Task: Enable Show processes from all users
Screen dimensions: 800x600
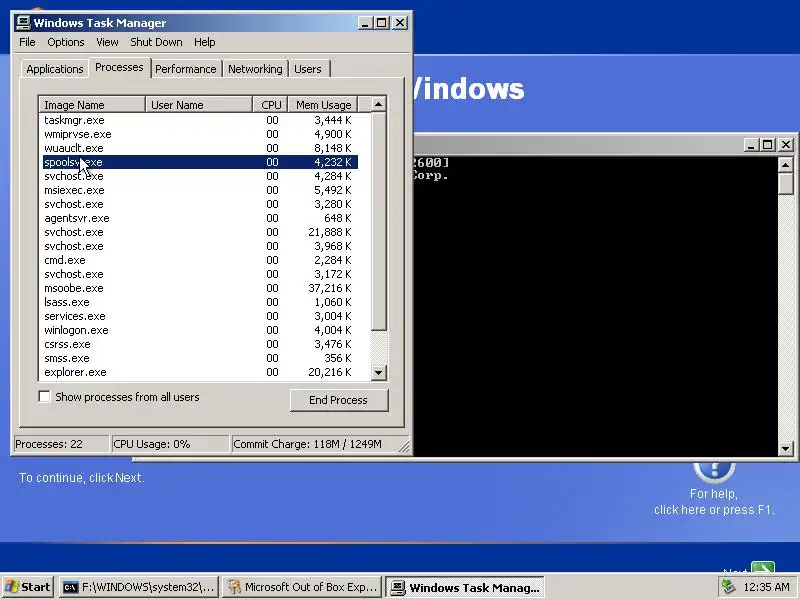Action: point(45,396)
